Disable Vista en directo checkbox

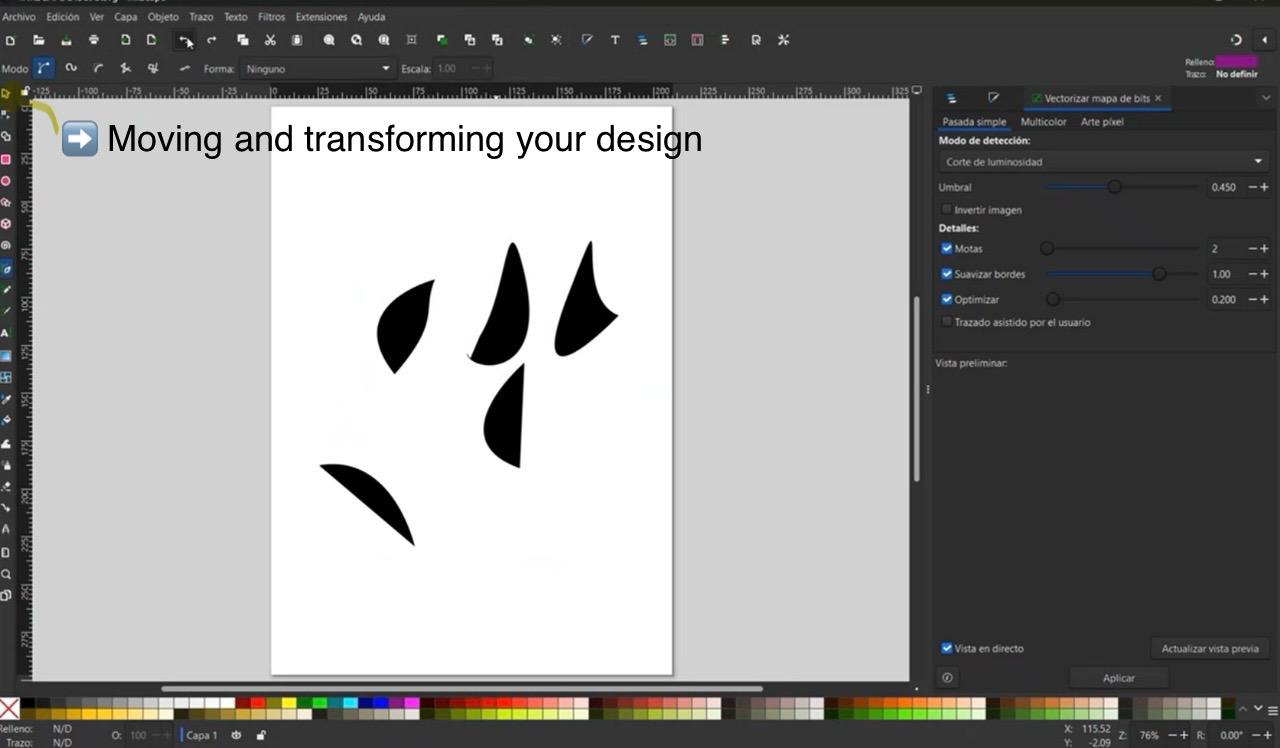[x=947, y=648]
